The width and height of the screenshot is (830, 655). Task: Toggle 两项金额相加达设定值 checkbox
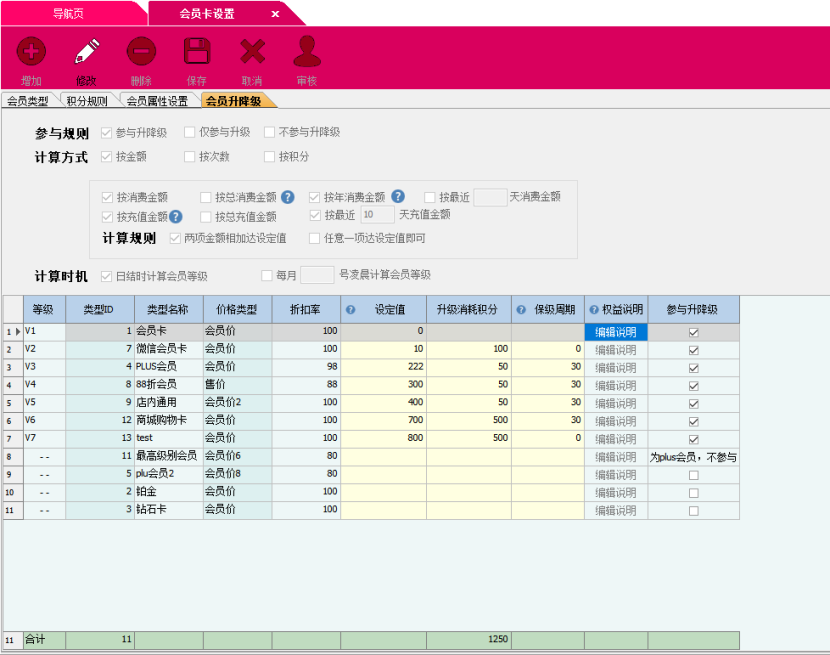[175, 238]
